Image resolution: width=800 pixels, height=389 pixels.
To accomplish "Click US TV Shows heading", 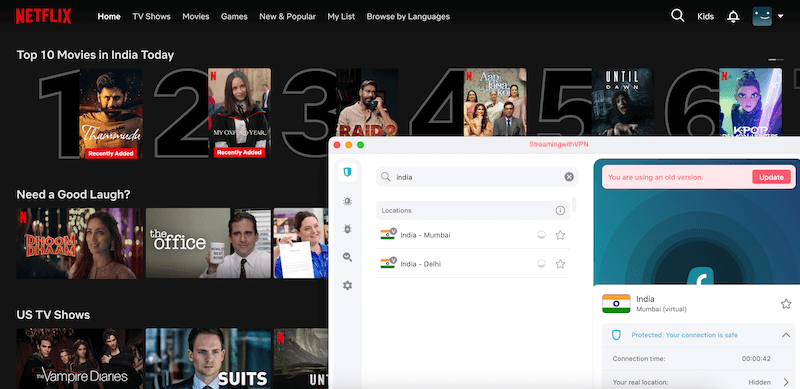I will point(53,314).
